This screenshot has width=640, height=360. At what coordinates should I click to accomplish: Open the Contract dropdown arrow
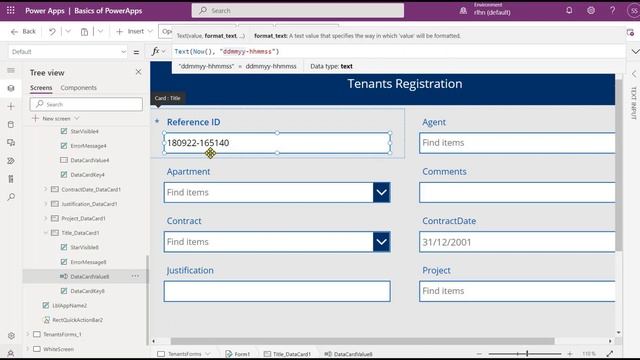click(381, 242)
